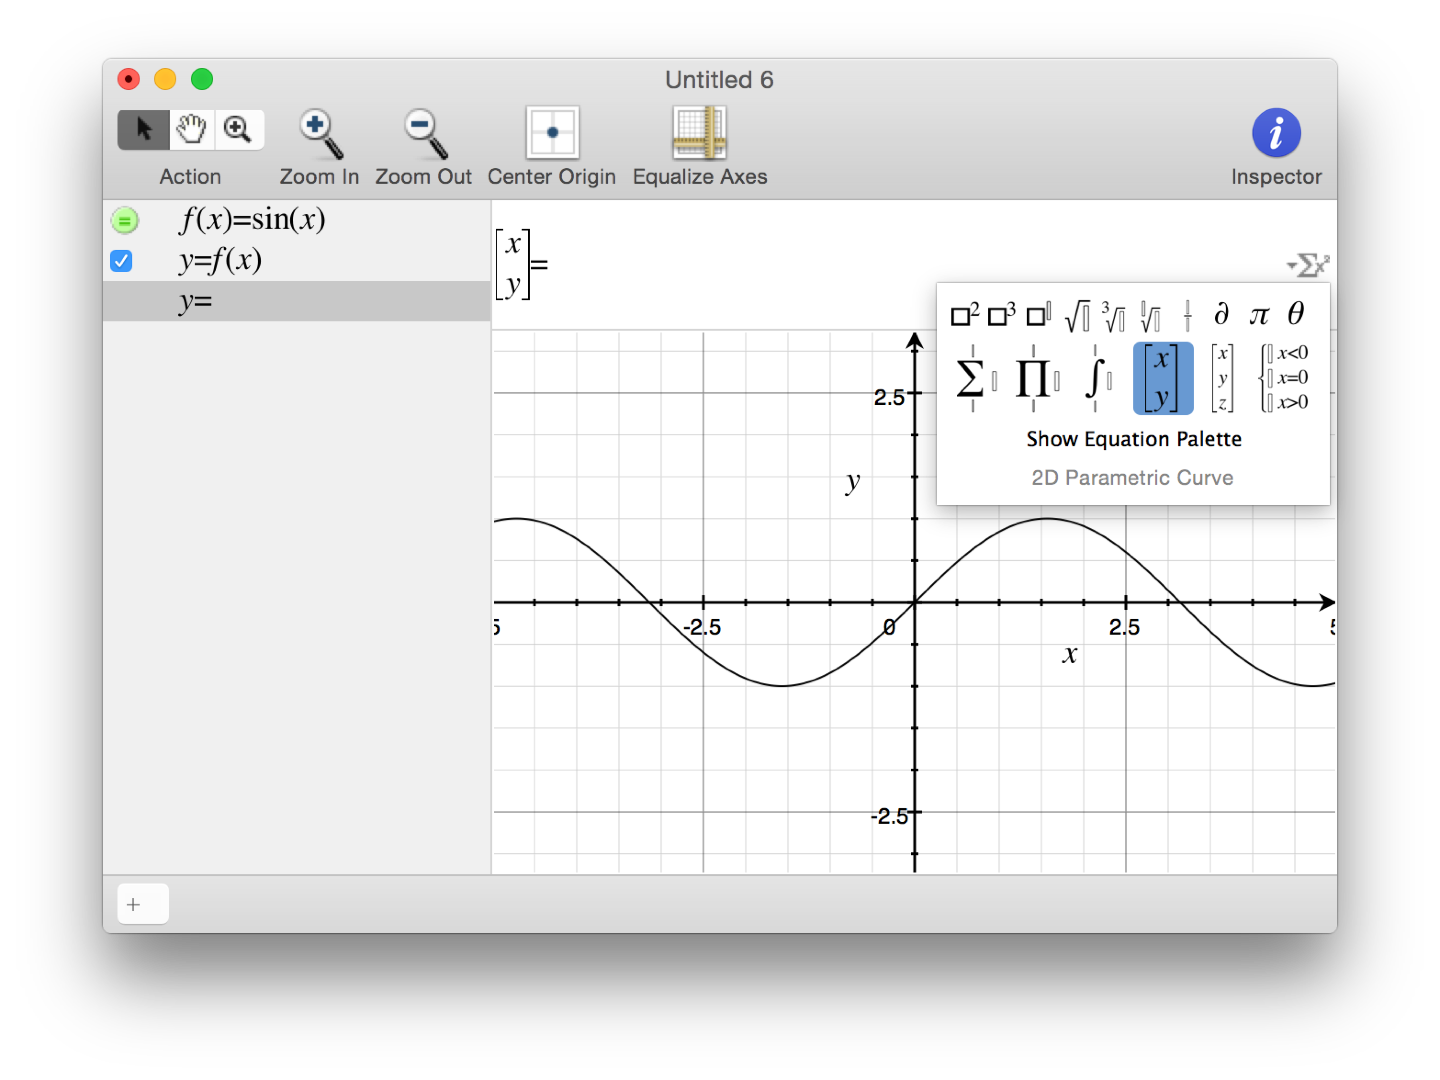Select the arrow selection tool
Image resolution: width=1440 pixels, height=1080 pixels.
(x=143, y=129)
